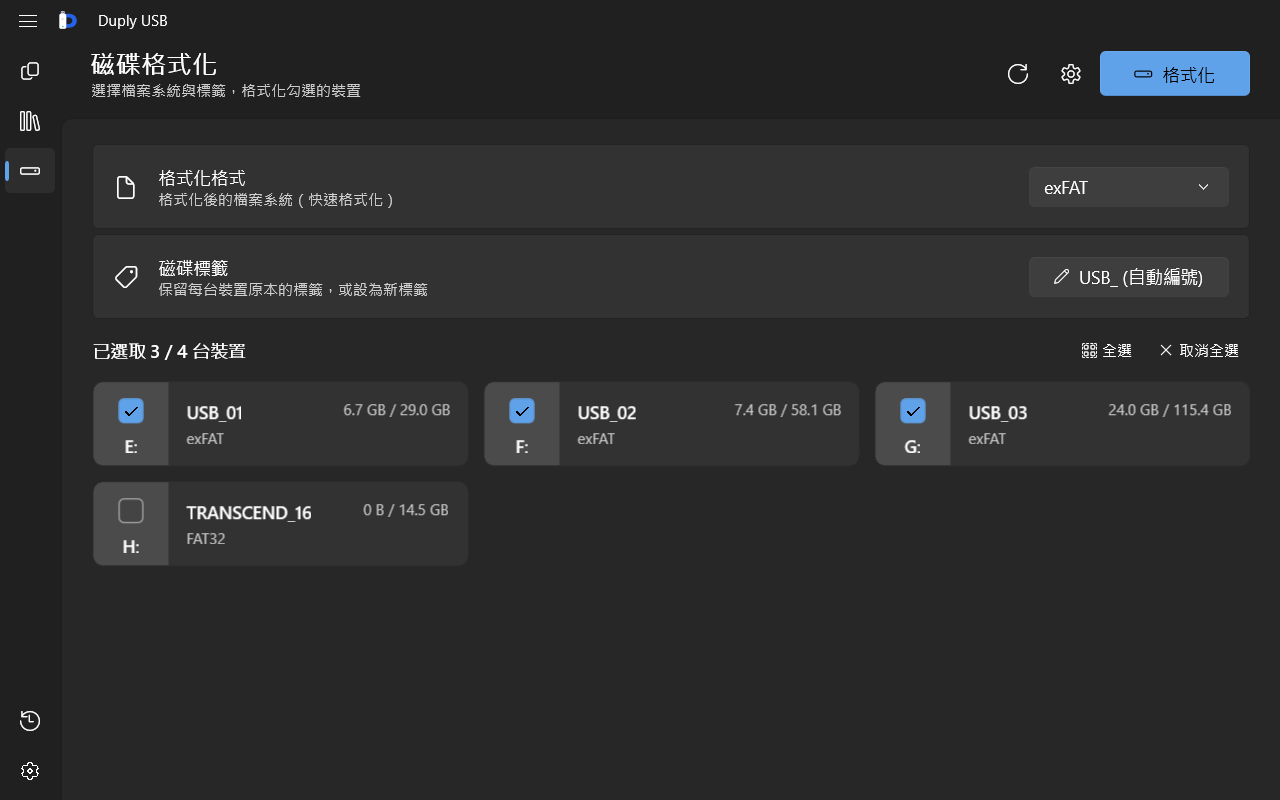The height and width of the screenshot is (800, 1280).
Task: Click the 0 B / 14.5 GB capacity
Action: click(x=406, y=510)
